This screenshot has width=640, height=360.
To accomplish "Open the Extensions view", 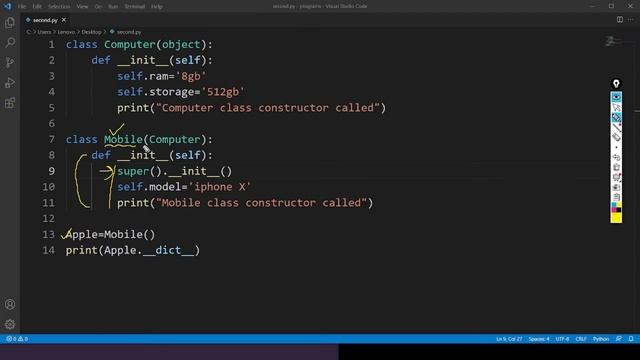I will (x=10, y=103).
